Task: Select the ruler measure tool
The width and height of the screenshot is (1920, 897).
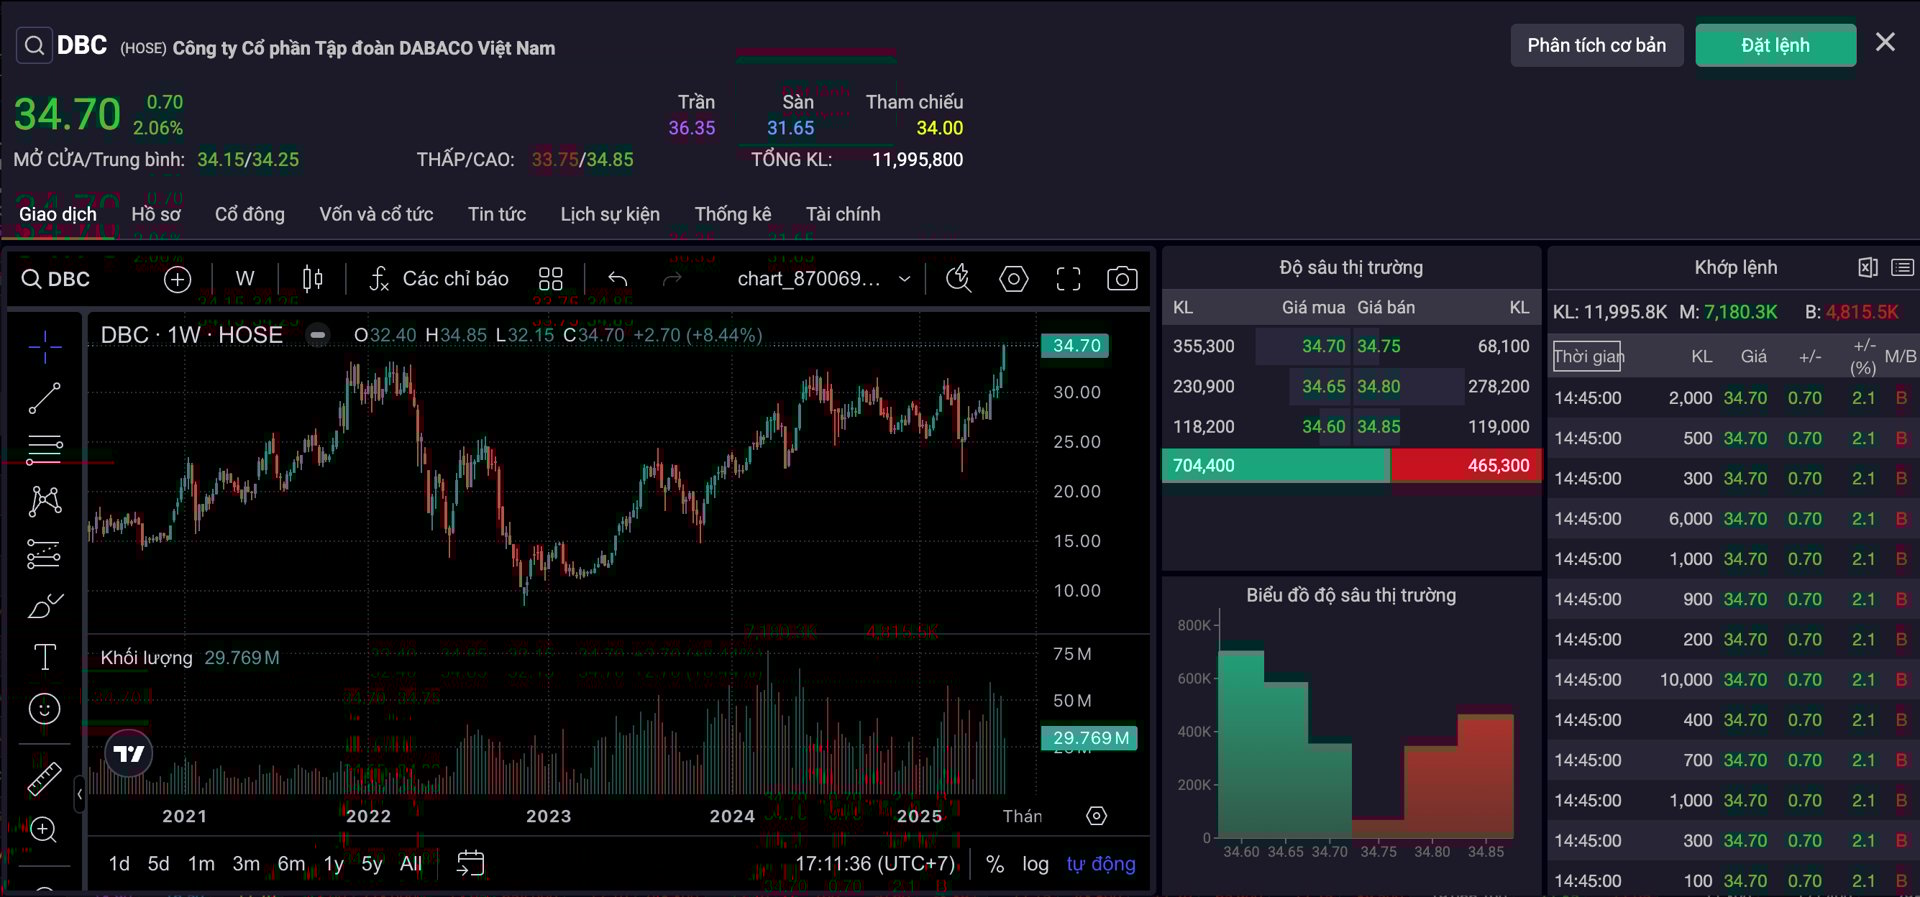Action: click(44, 778)
